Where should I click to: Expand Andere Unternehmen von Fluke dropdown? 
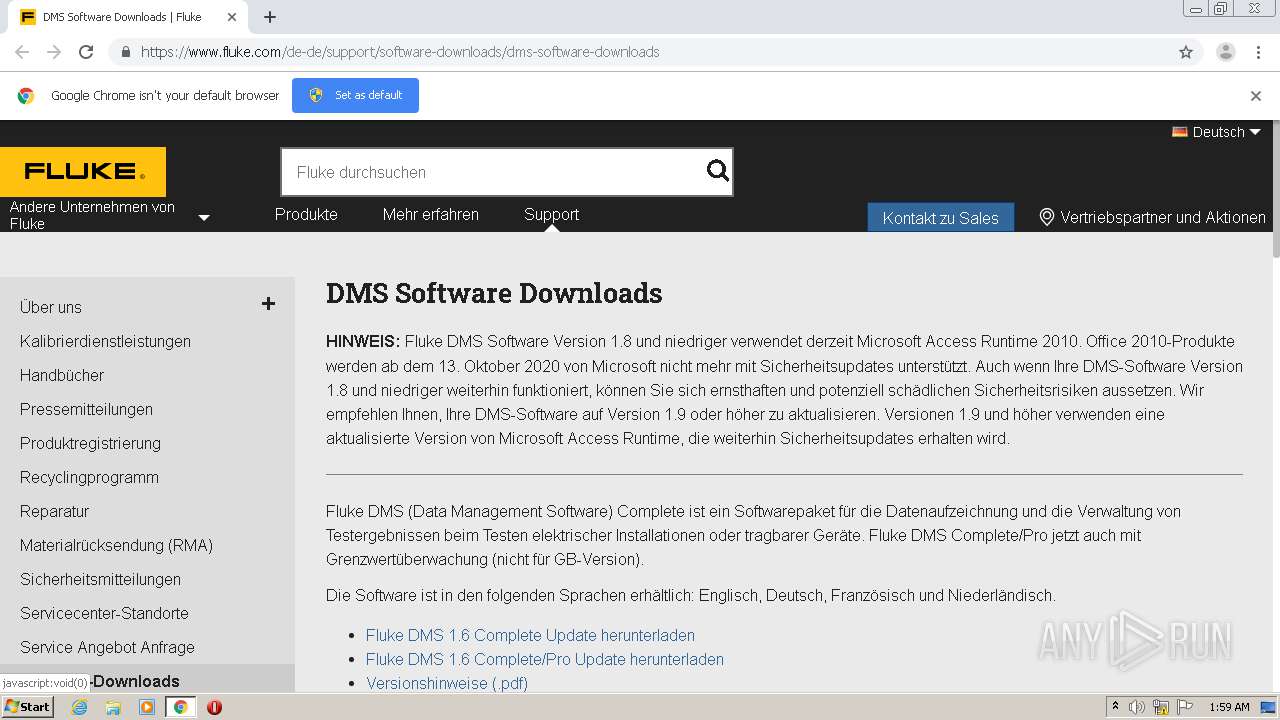pyautogui.click(x=204, y=217)
